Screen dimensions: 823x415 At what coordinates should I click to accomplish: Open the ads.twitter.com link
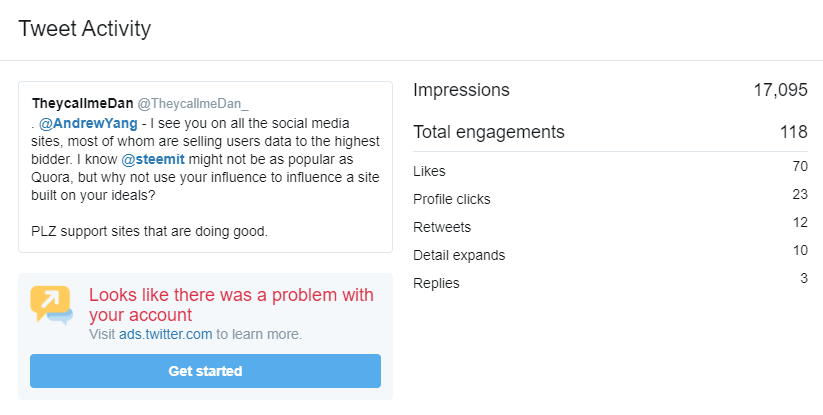click(x=165, y=334)
